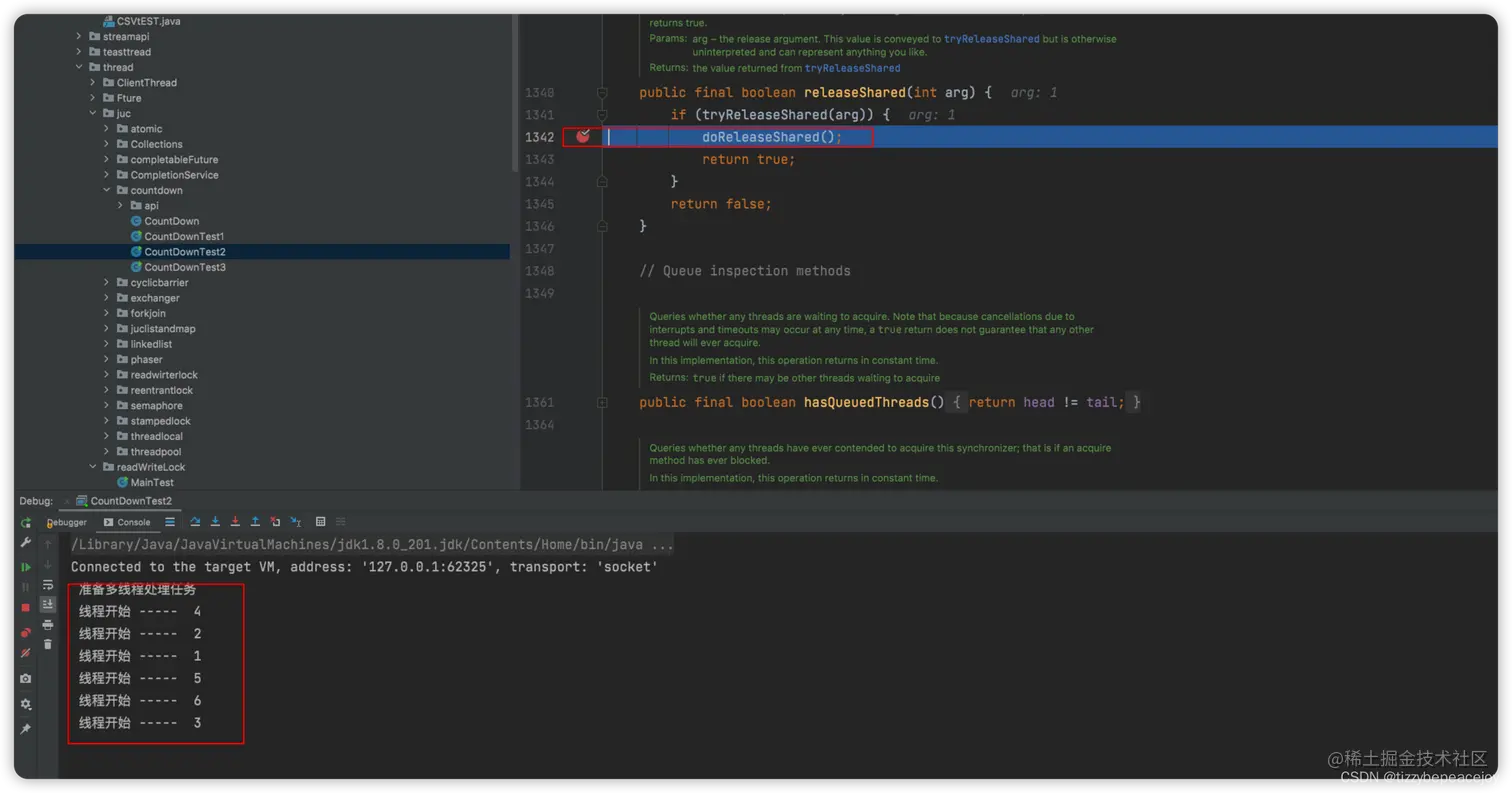This screenshot has height=793, width=1512.
Task: Switch to the Debugger tab
Action: coord(67,522)
